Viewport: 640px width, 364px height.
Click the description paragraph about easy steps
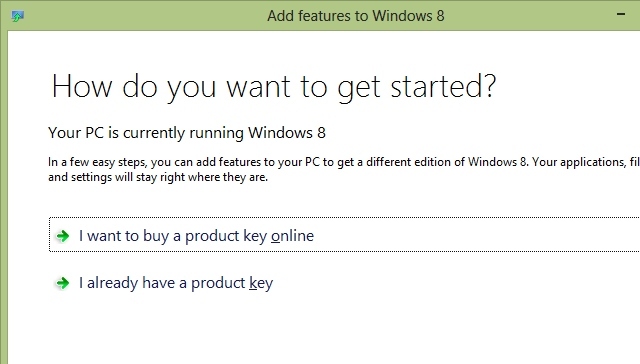[344, 169]
